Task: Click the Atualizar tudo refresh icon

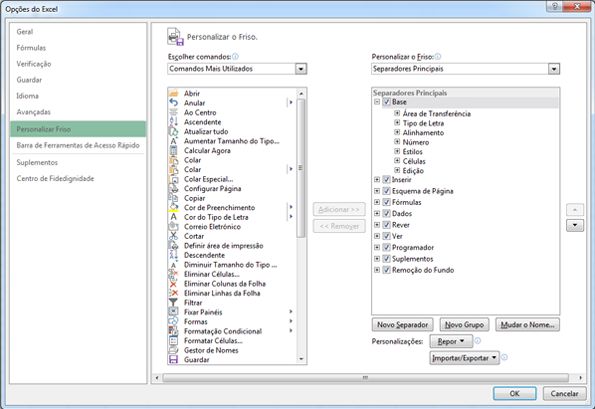Action: pyautogui.click(x=173, y=131)
